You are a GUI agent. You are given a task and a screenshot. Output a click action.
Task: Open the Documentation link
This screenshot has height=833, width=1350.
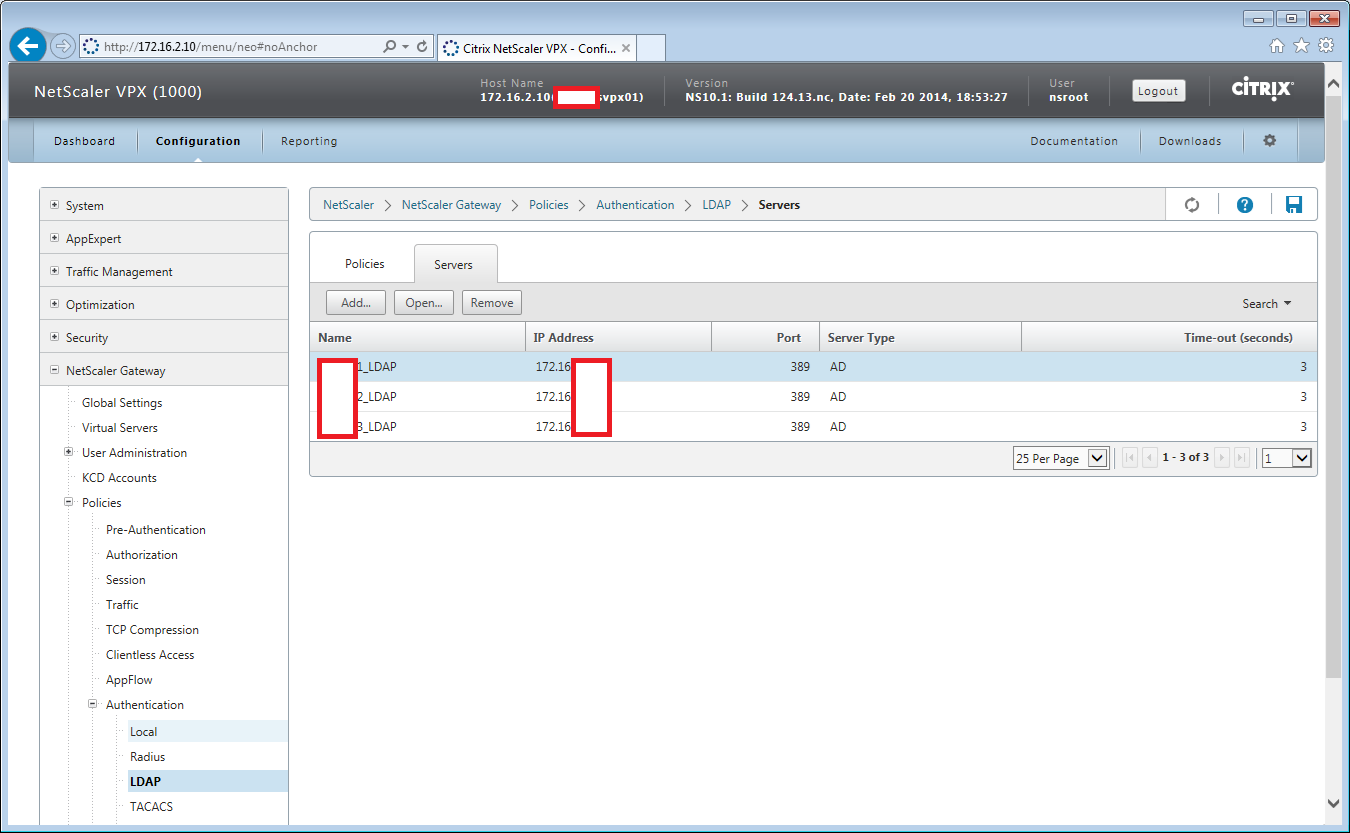[1074, 141]
